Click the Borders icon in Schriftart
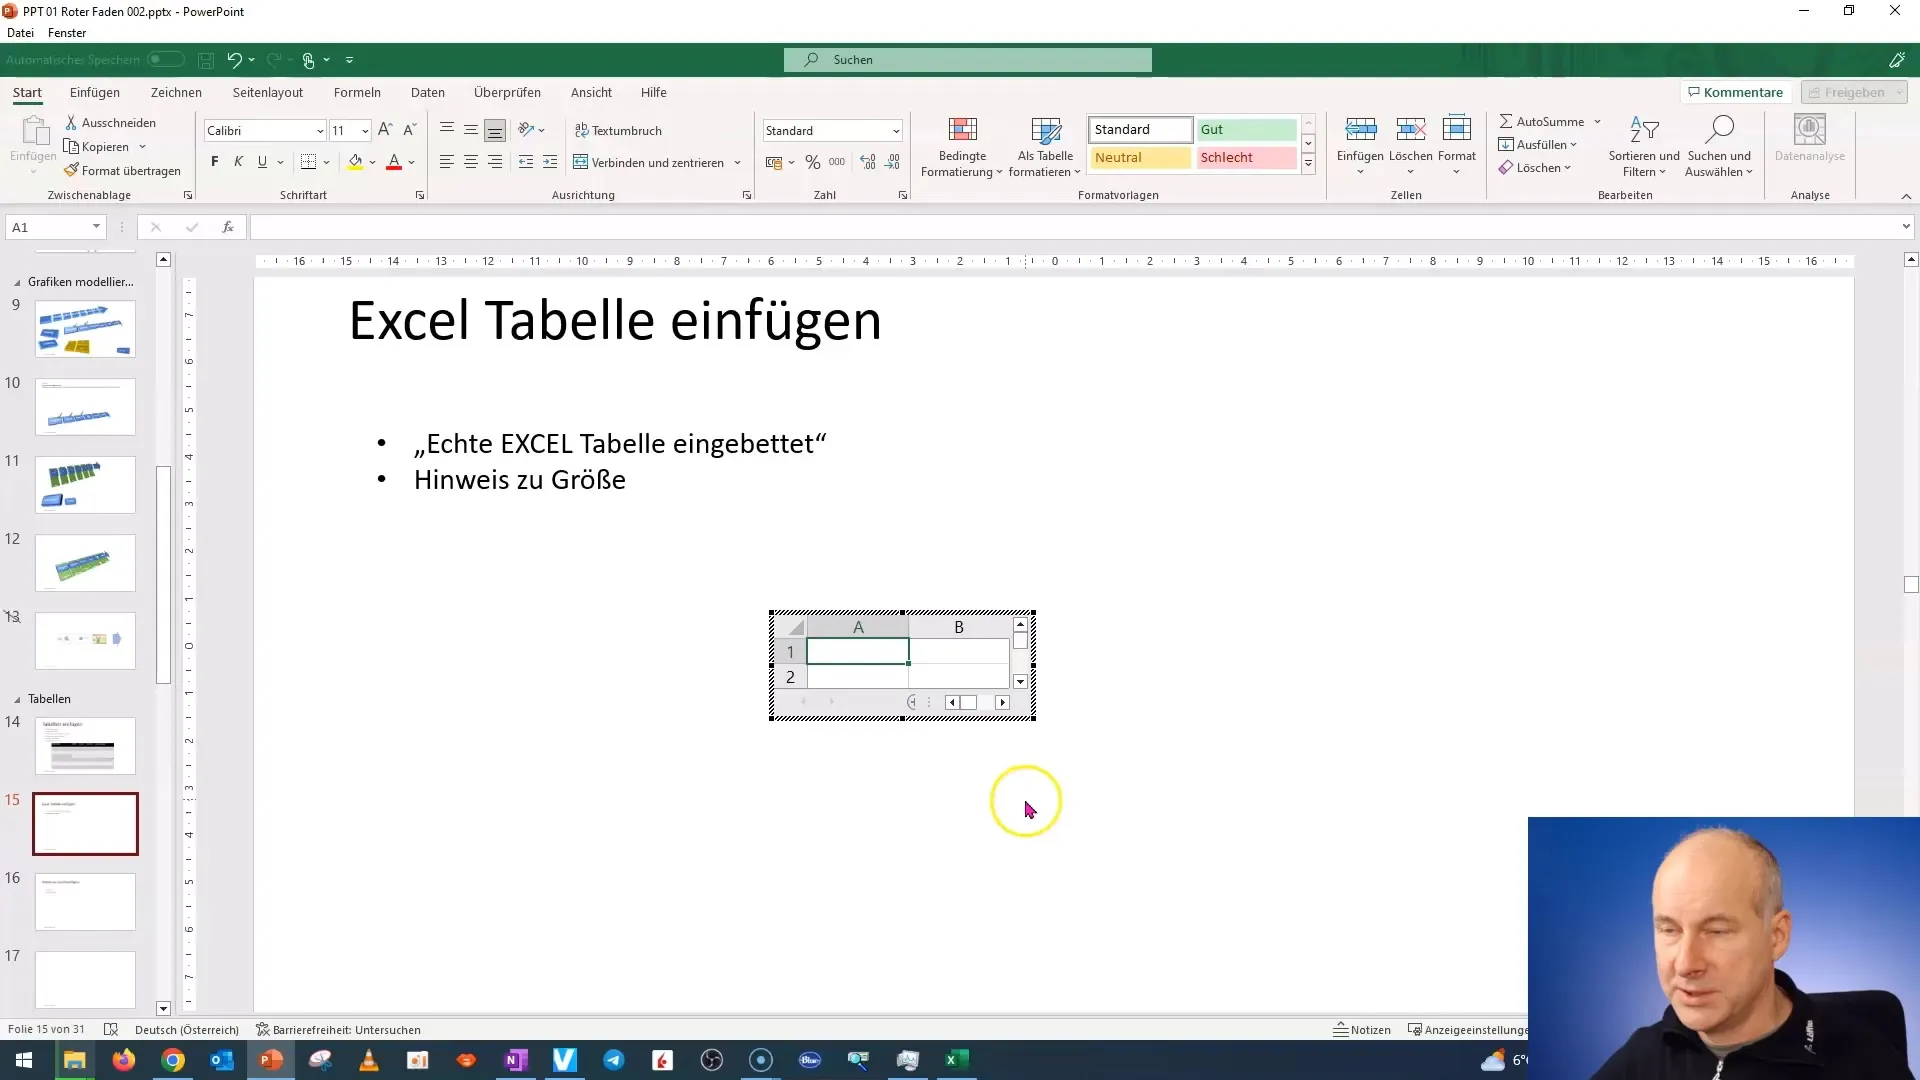 click(x=309, y=162)
